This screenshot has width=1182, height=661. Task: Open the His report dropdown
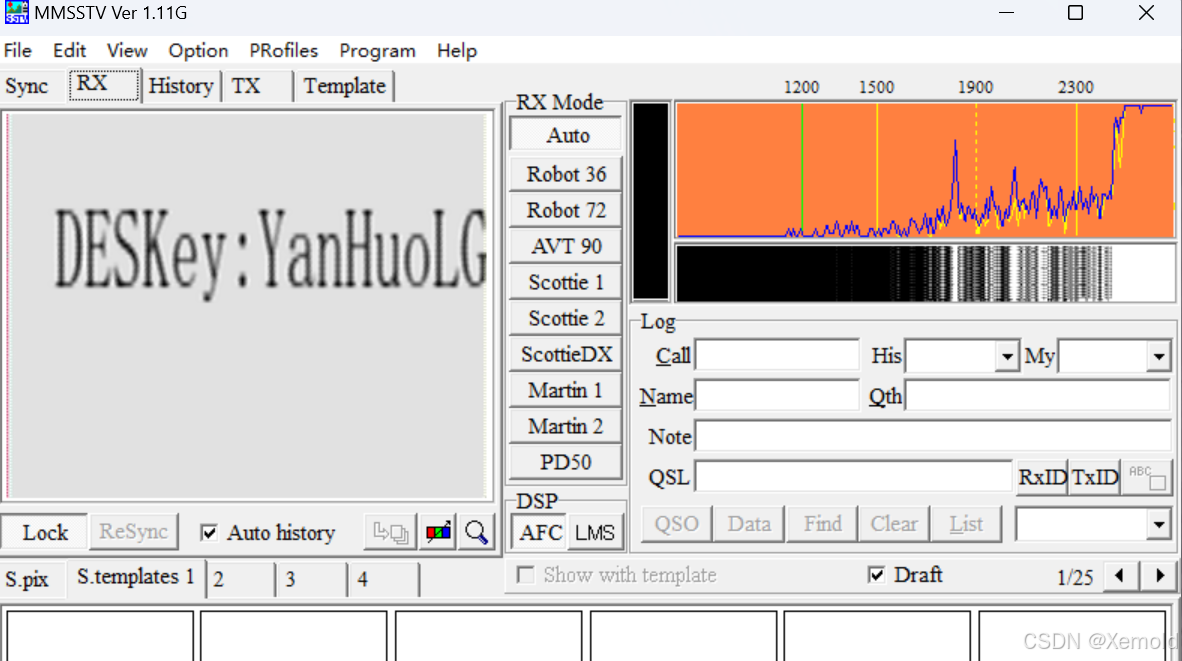point(1006,357)
